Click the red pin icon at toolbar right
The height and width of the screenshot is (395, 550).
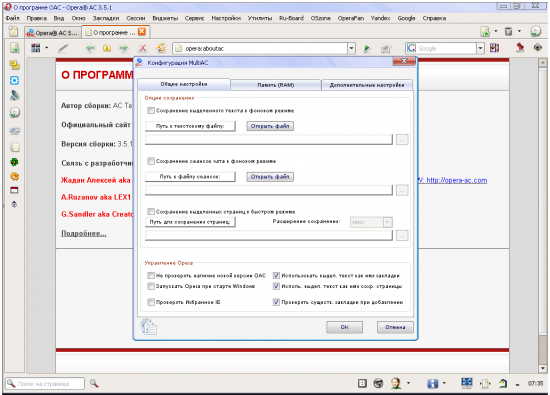tap(520, 47)
